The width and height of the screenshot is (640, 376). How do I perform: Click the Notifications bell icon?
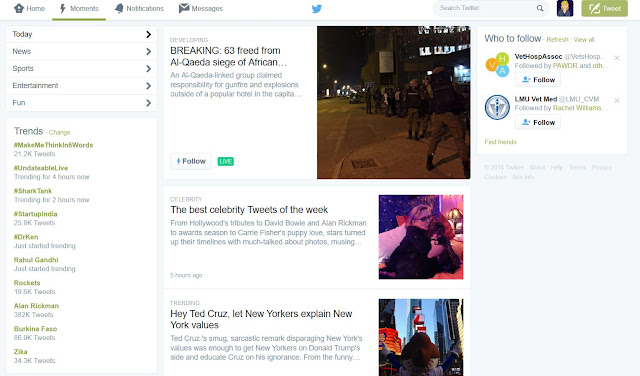coord(119,9)
